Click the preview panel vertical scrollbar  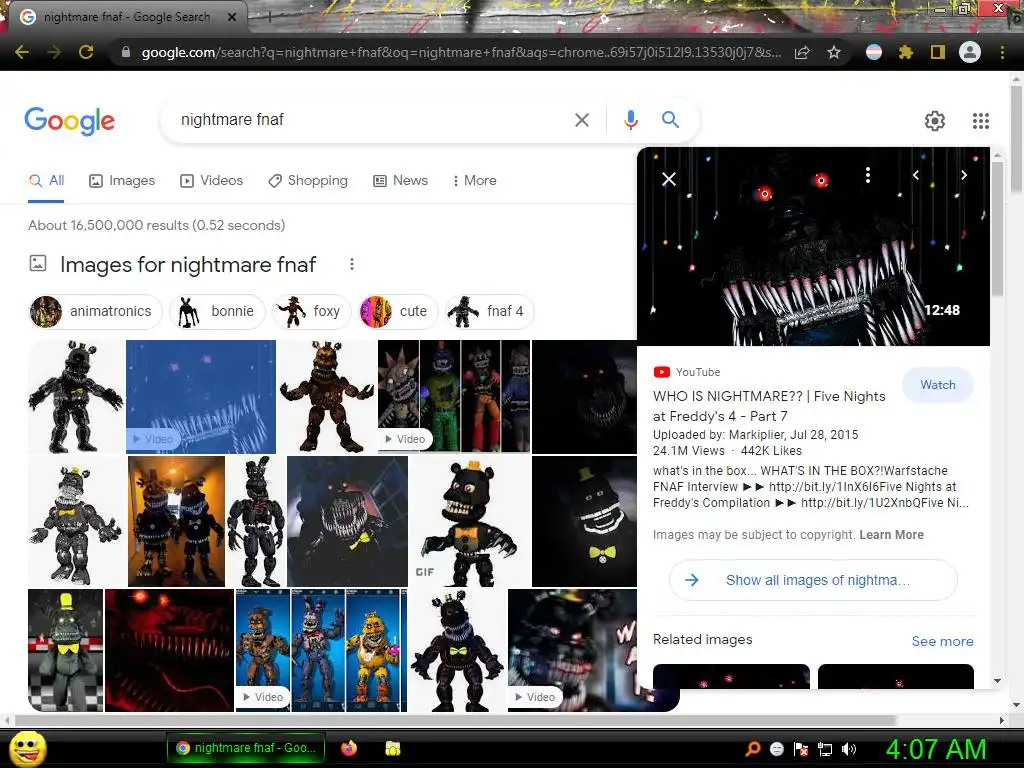997,229
